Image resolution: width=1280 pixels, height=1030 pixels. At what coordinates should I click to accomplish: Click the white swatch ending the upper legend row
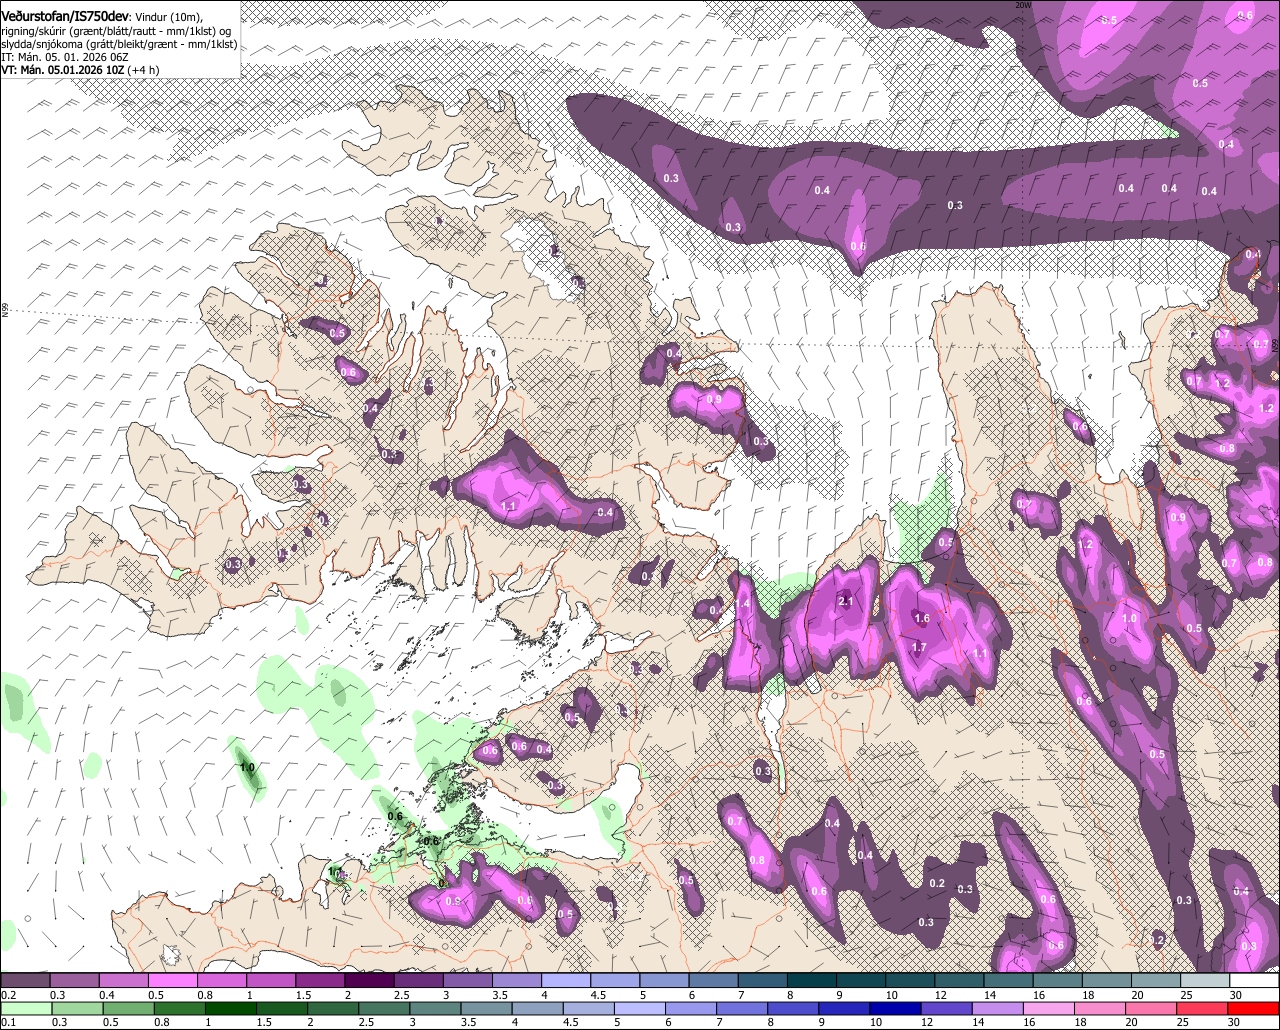[1254, 980]
